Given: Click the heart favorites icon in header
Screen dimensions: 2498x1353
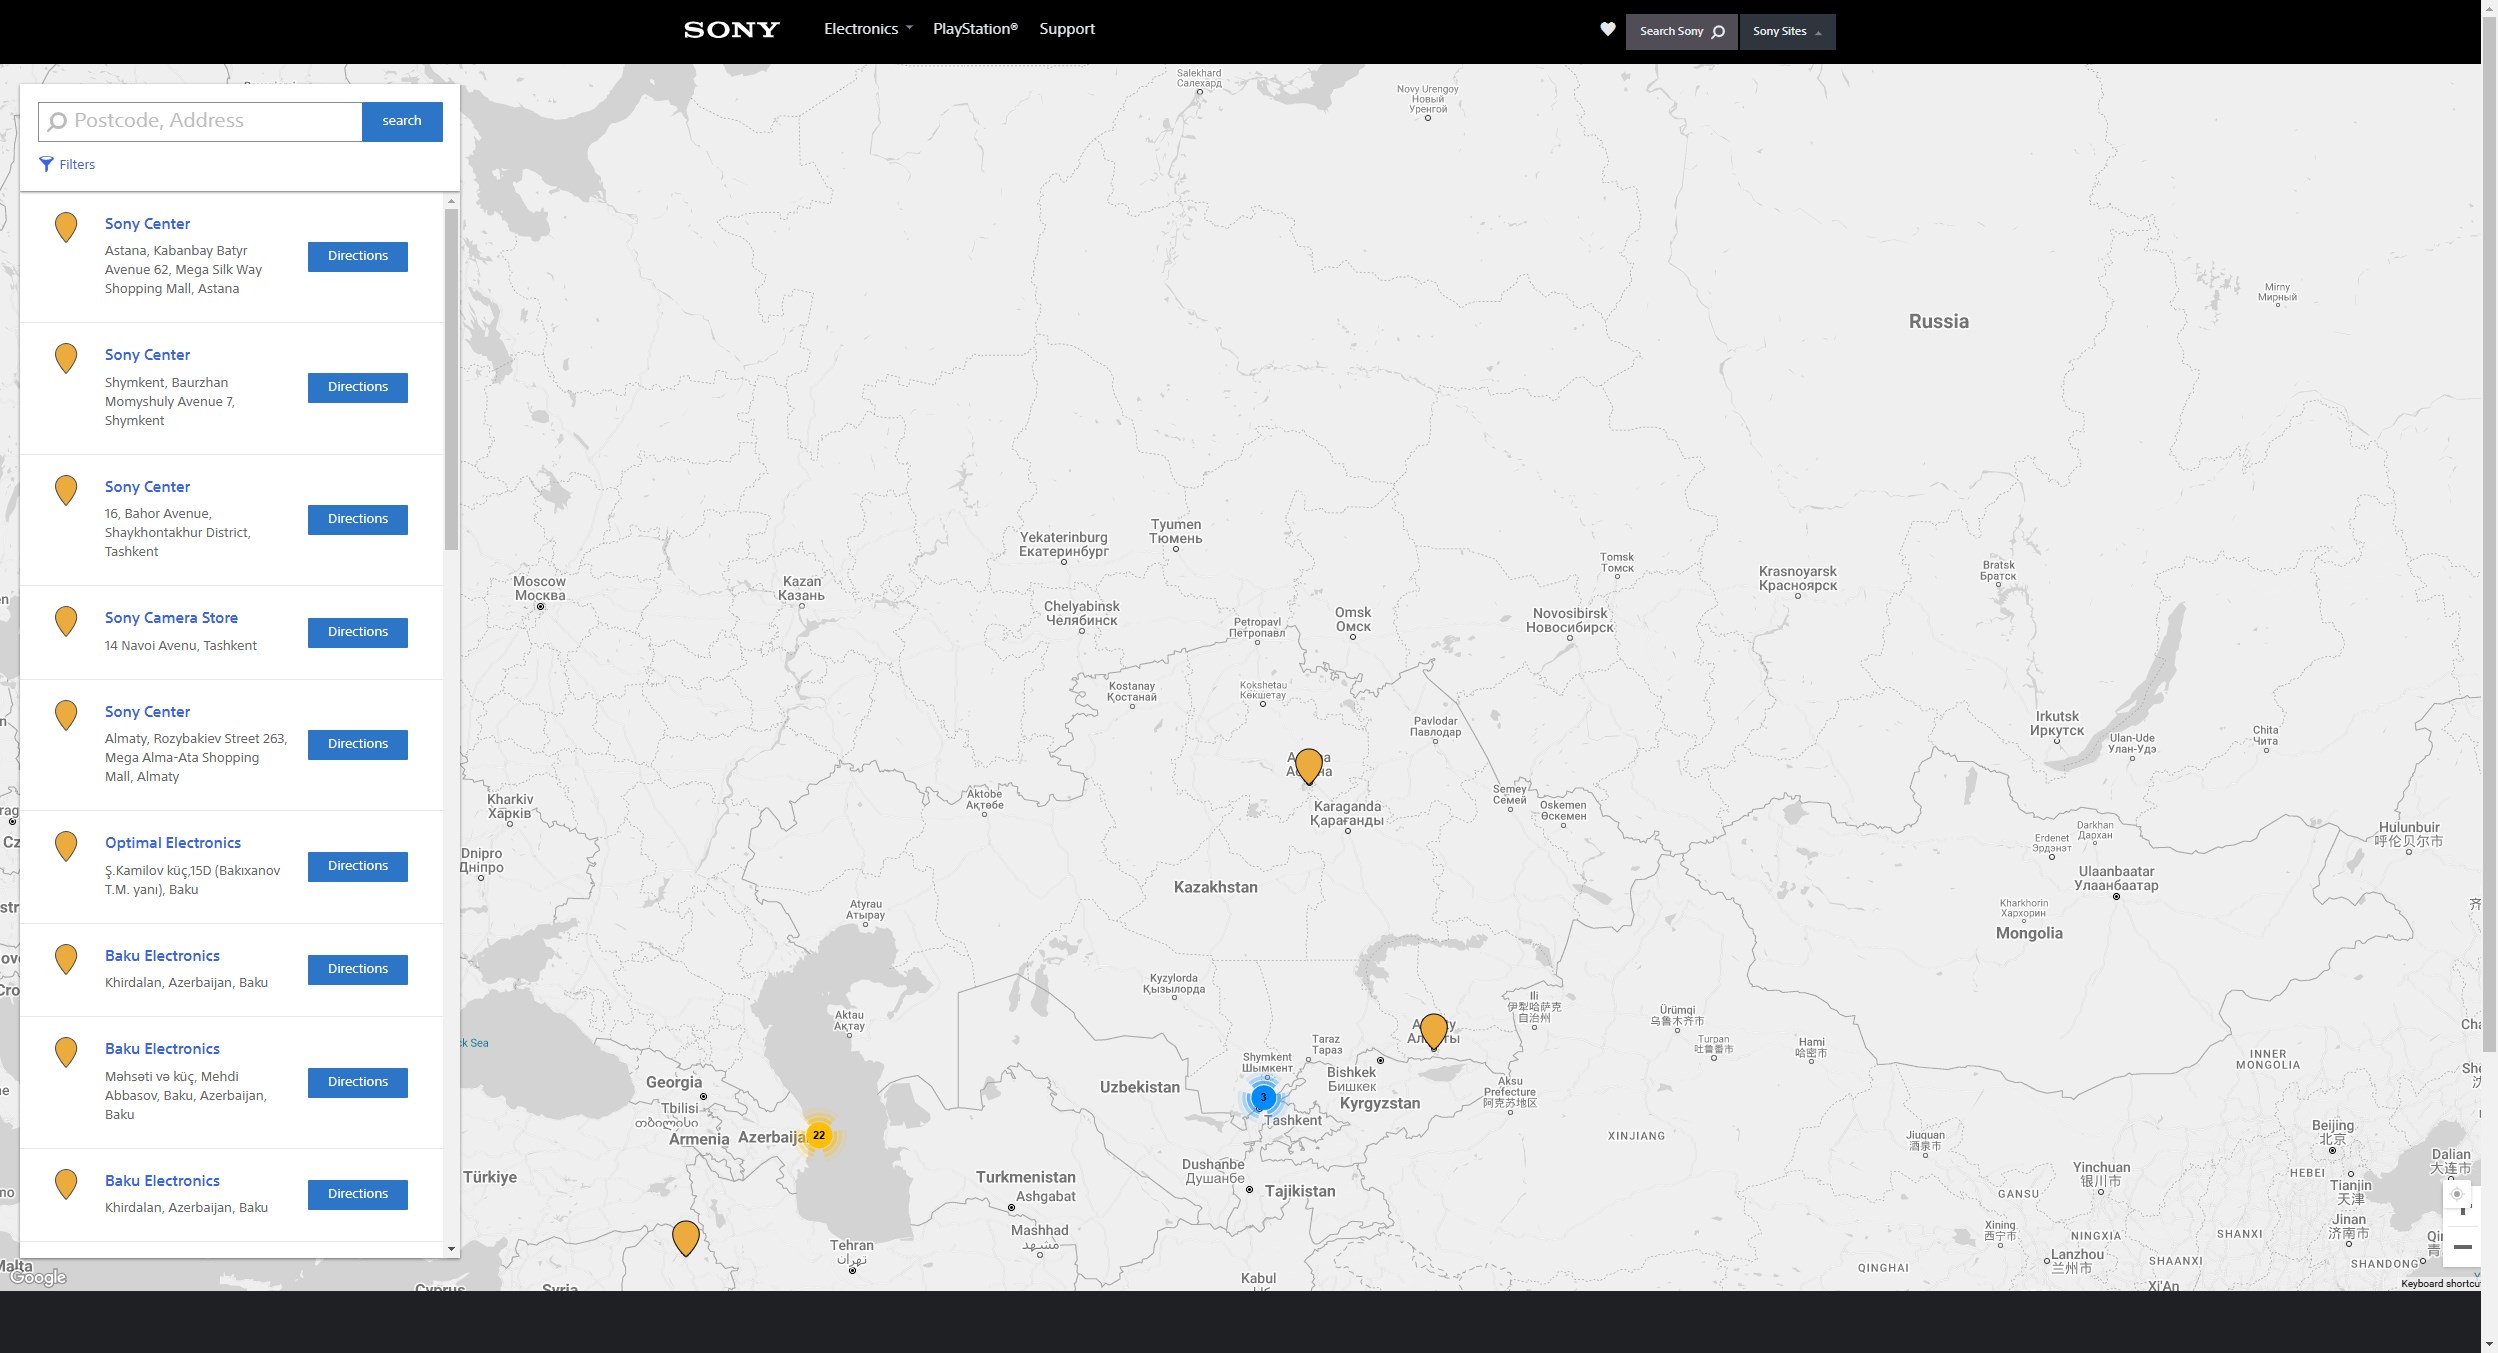Looking at the screenshot, I should click(x=1607, y=30).
